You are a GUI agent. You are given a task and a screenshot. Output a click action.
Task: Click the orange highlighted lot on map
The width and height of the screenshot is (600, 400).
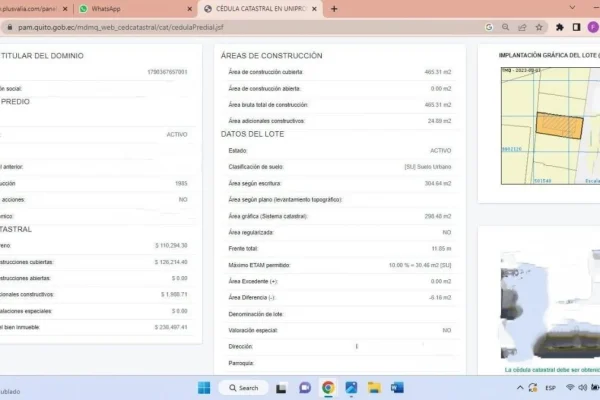(558, 124)
